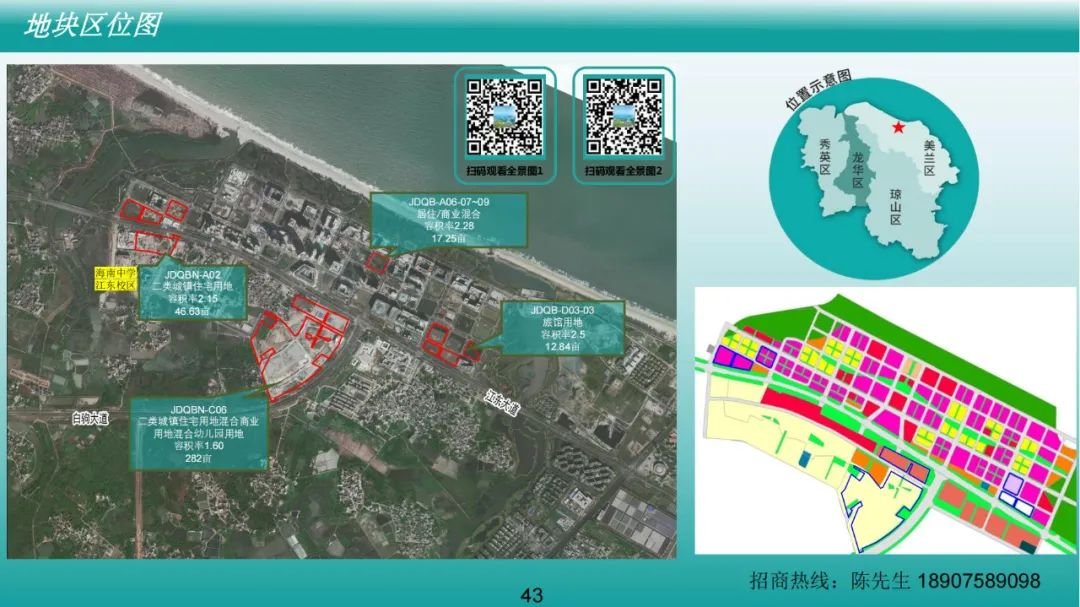The image size is (1080, 607).
Task: Click the page number 43
Action: click(531, 596)
